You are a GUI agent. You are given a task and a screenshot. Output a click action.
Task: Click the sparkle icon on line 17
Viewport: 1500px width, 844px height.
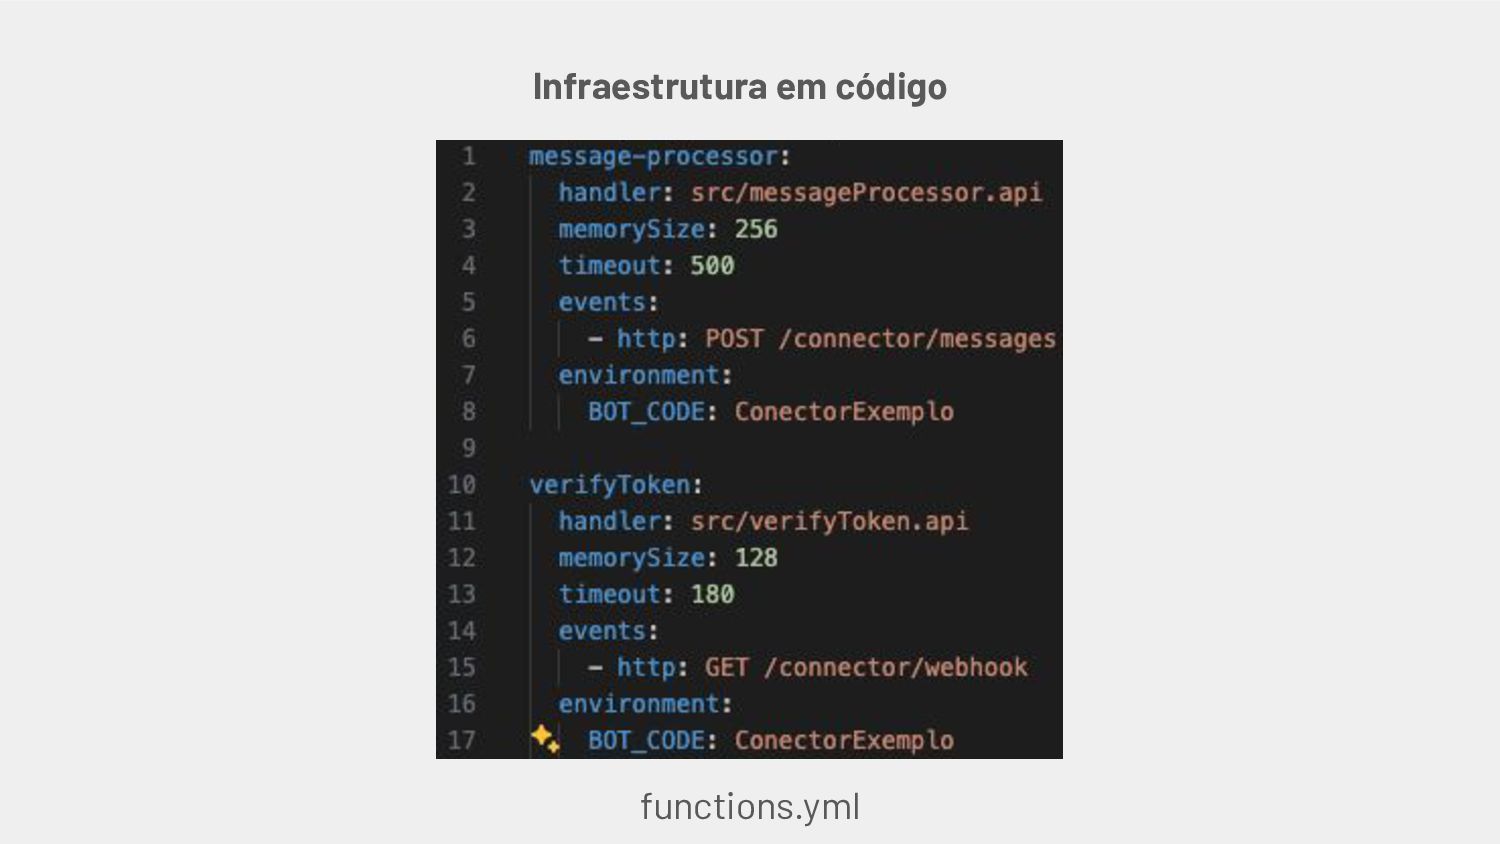point(545,739)
